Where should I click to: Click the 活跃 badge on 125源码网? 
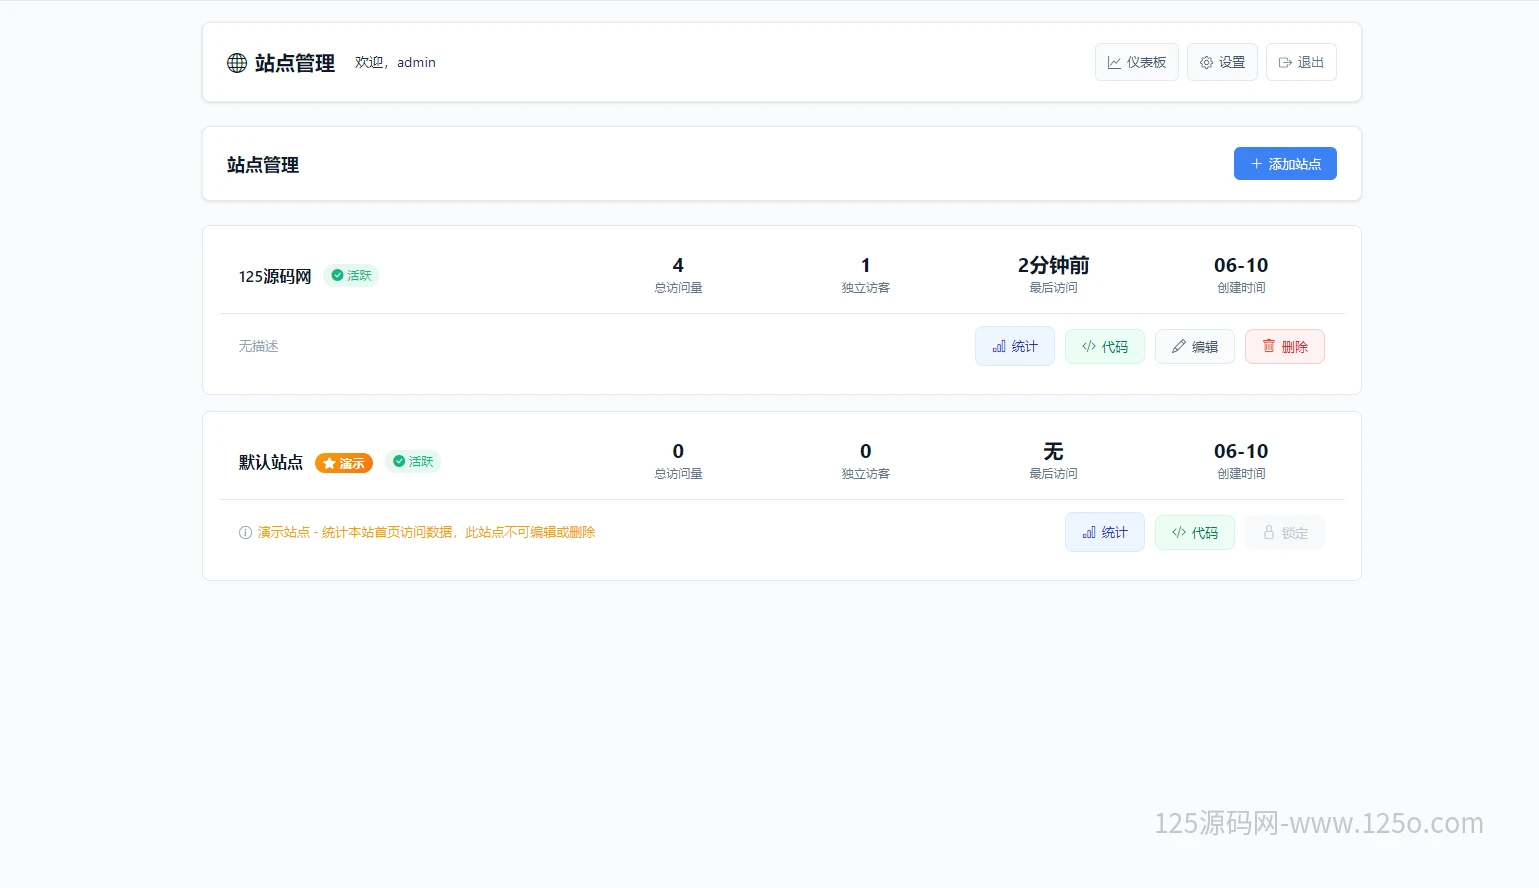[x=351, y=276]
